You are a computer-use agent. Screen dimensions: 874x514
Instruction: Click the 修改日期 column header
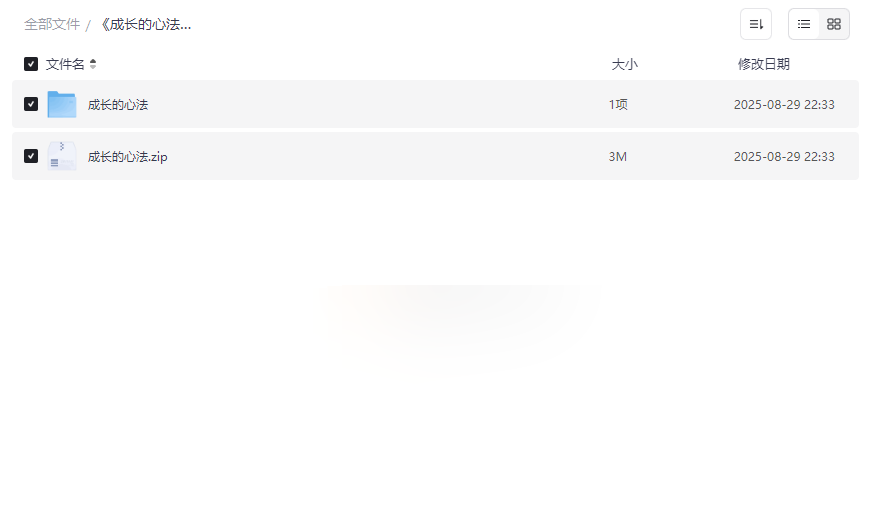pyautogui.click(x=763, y=64)
